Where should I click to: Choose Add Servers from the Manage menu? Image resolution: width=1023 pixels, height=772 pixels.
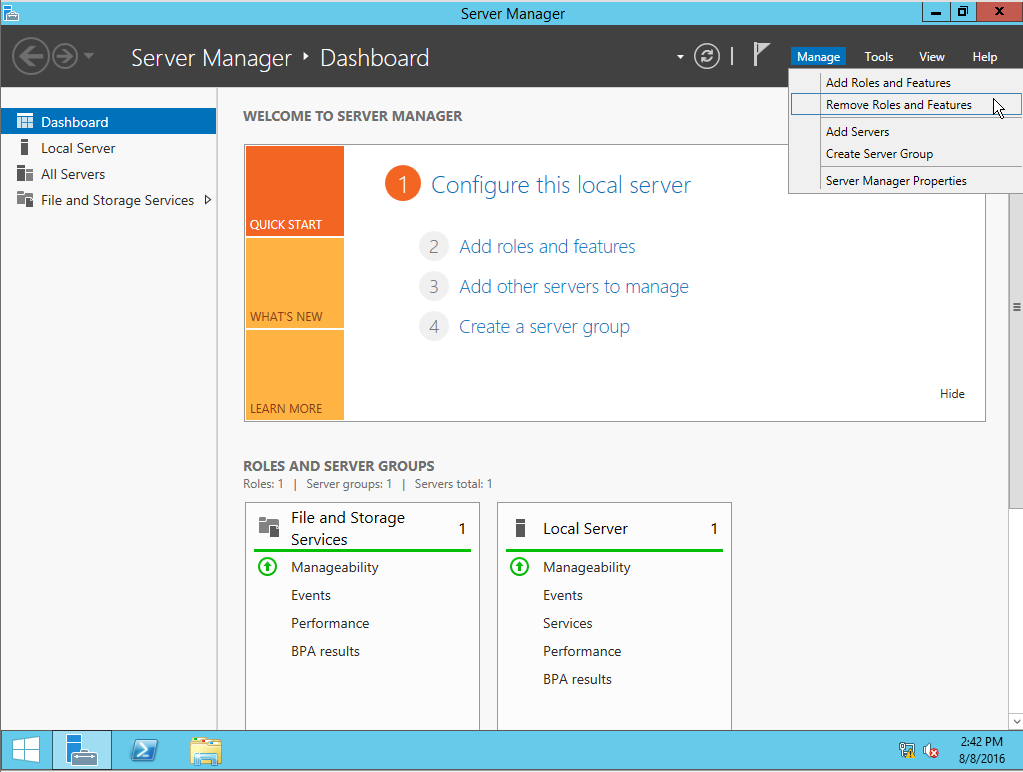point(858,131)
